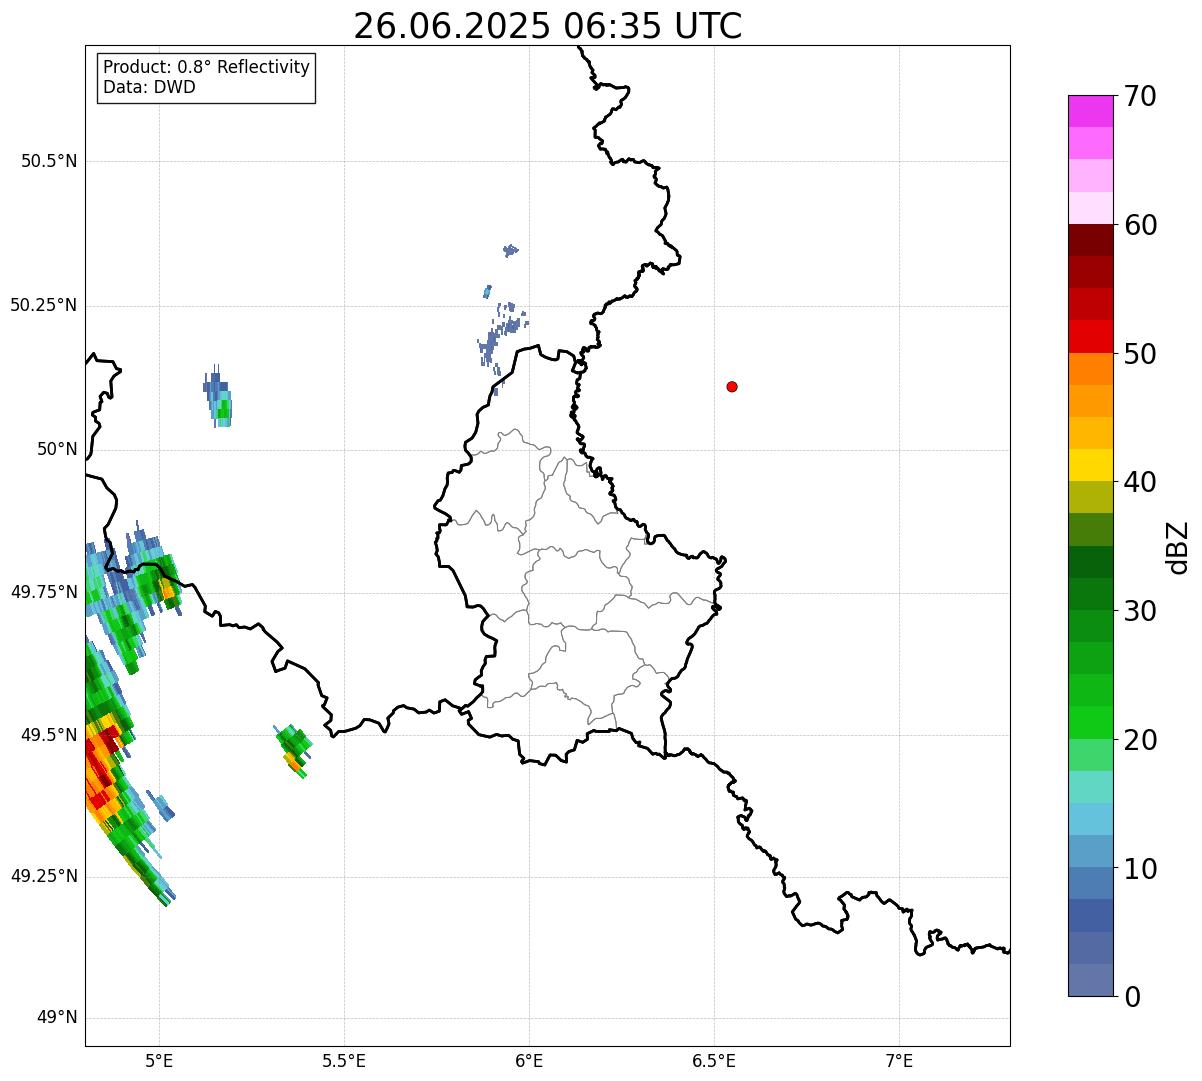Image resolution: width=1202 pixels, height=1081 pixels.
Task: Click the 7°E longitude tick label
Action: [899, 1060]
